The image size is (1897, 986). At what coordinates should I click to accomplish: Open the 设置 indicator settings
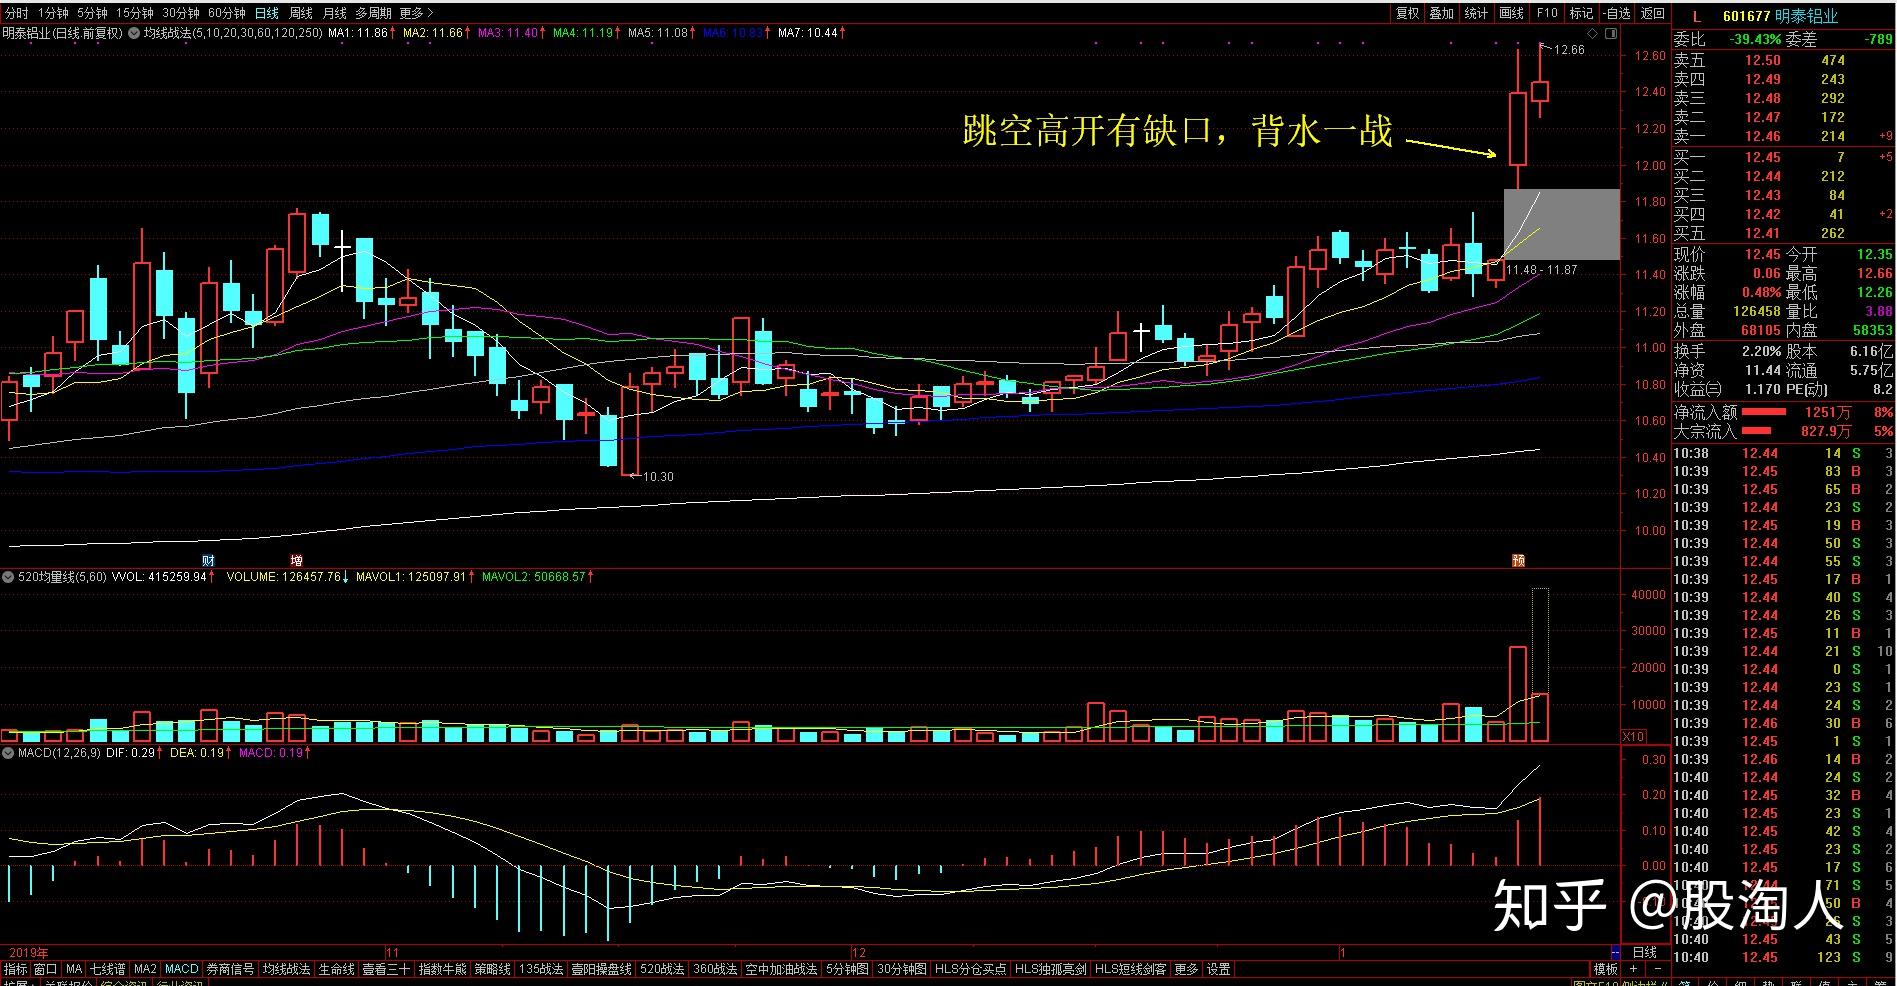pyautogui.click(x=1218, y=969)
